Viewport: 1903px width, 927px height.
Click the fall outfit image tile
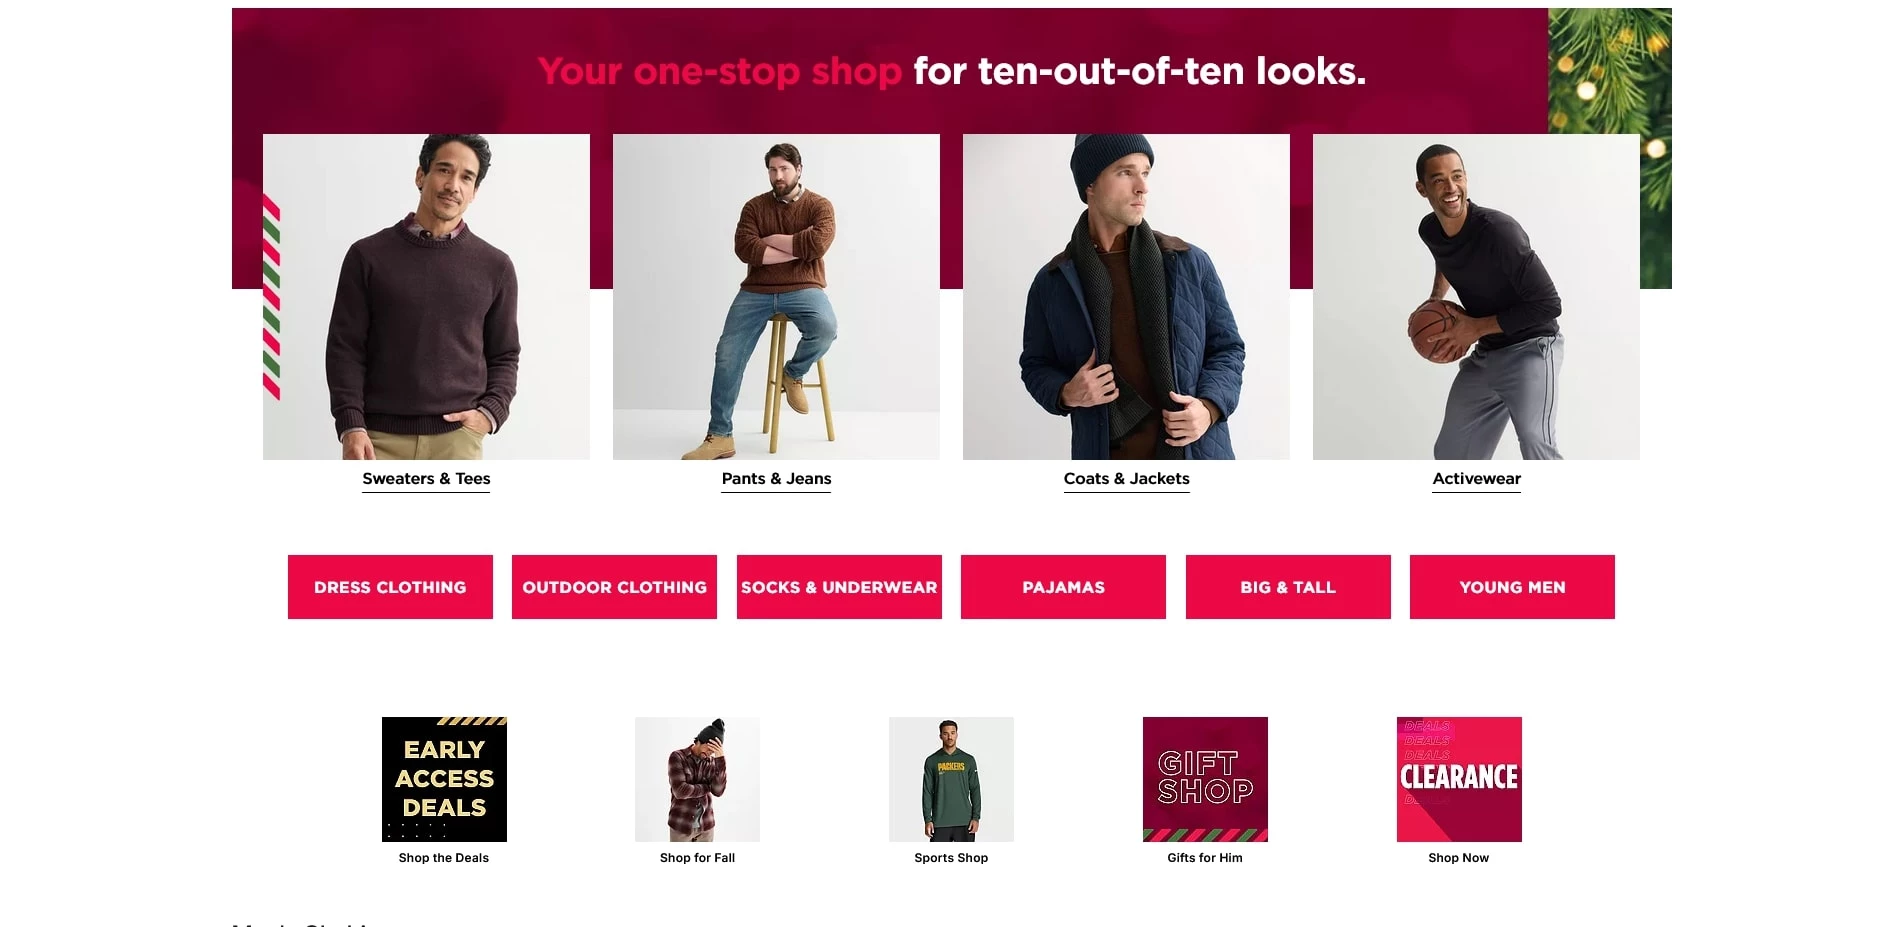pyautogui.click(x=697, y=779)
